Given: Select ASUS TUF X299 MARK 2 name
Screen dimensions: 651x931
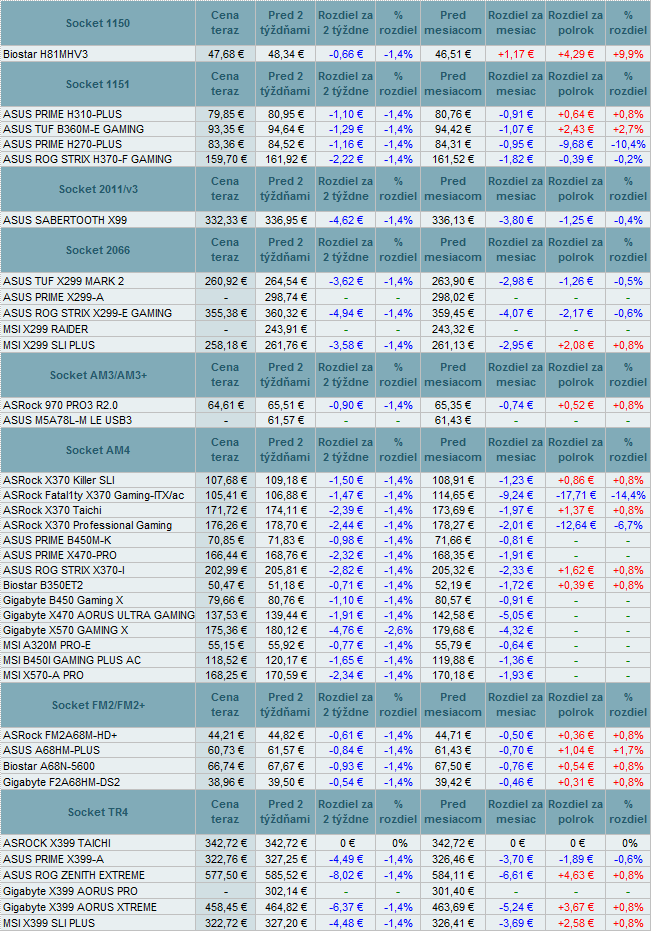Looking at the screenshot, I should [64, 281].
